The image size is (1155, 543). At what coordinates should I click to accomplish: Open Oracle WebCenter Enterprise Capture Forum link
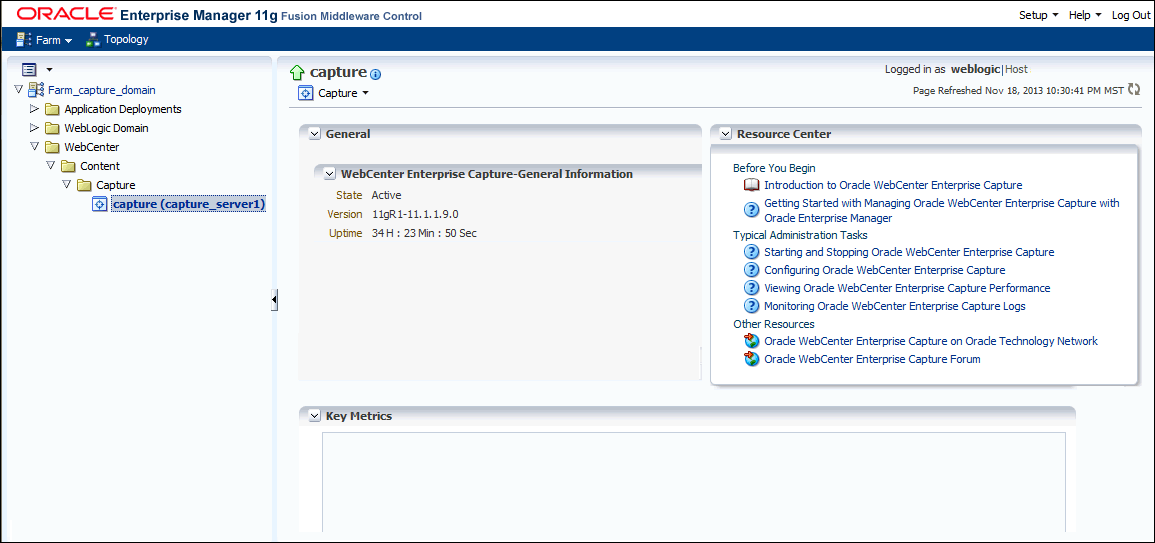point(872,360)
